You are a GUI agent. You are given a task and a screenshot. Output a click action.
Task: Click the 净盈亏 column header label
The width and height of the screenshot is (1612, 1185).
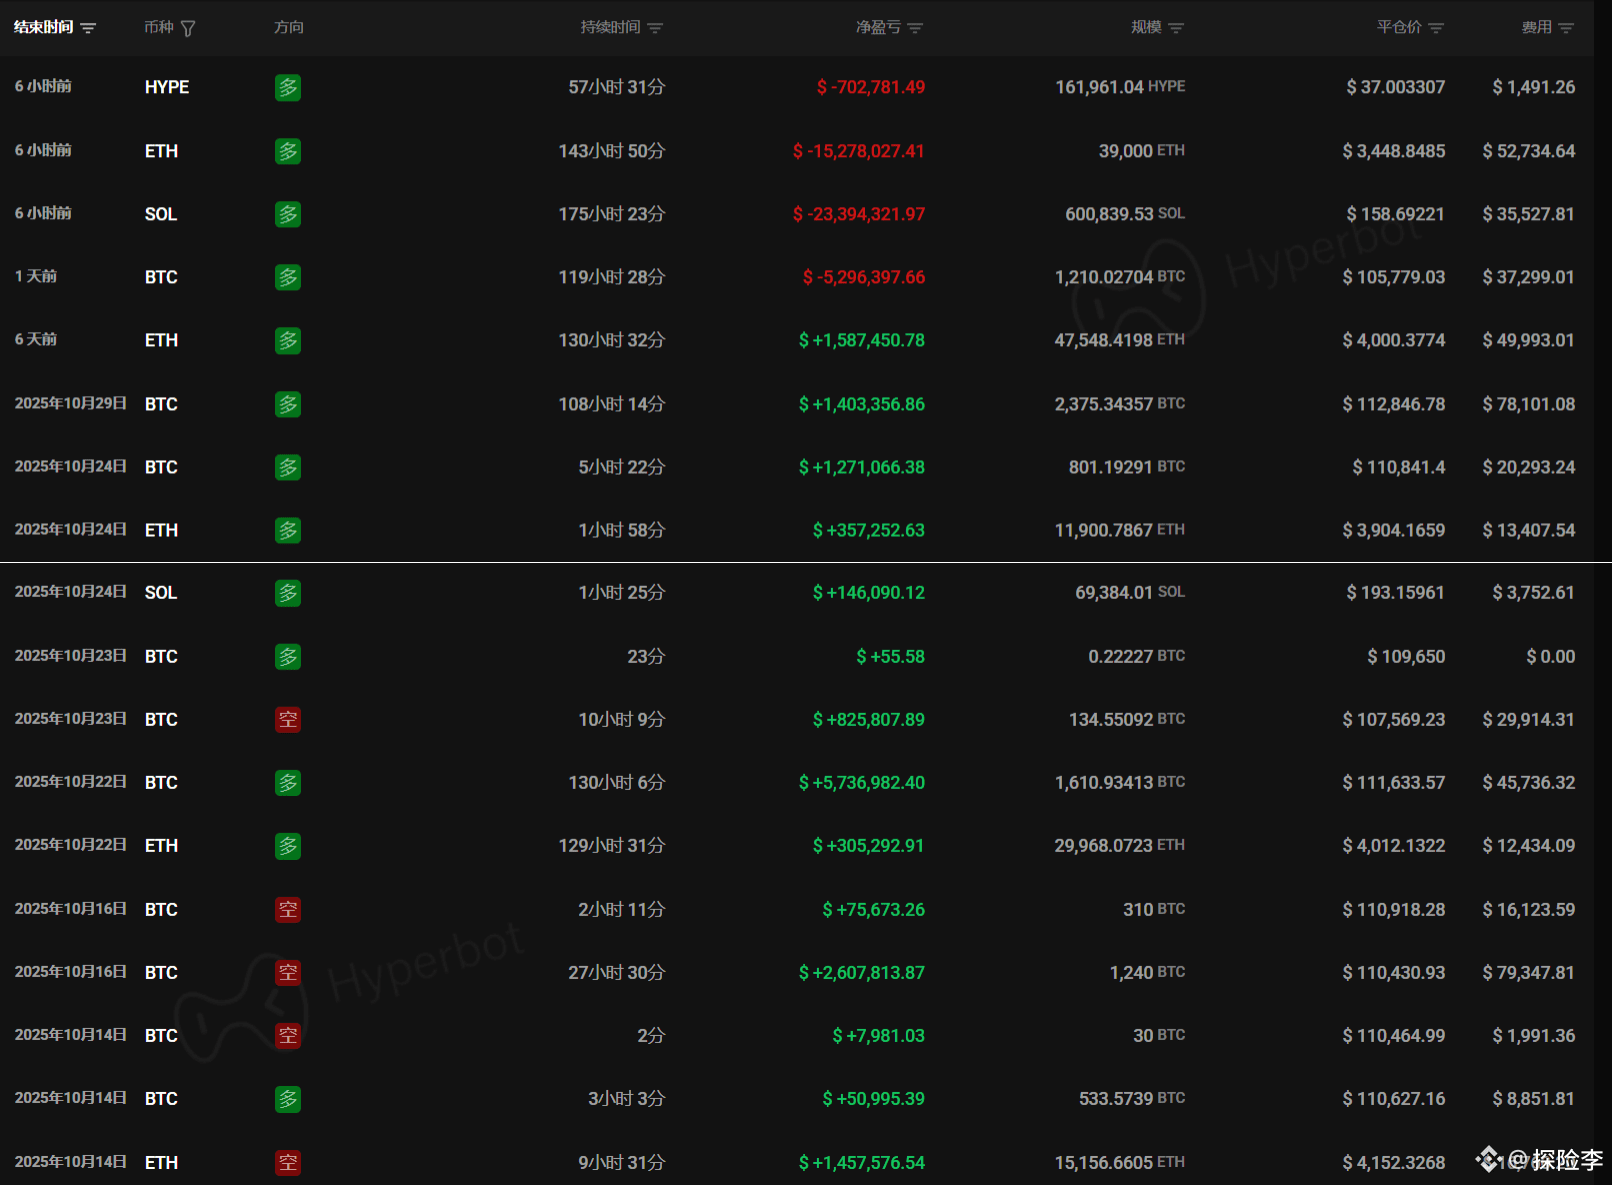(x=878, y=27)
